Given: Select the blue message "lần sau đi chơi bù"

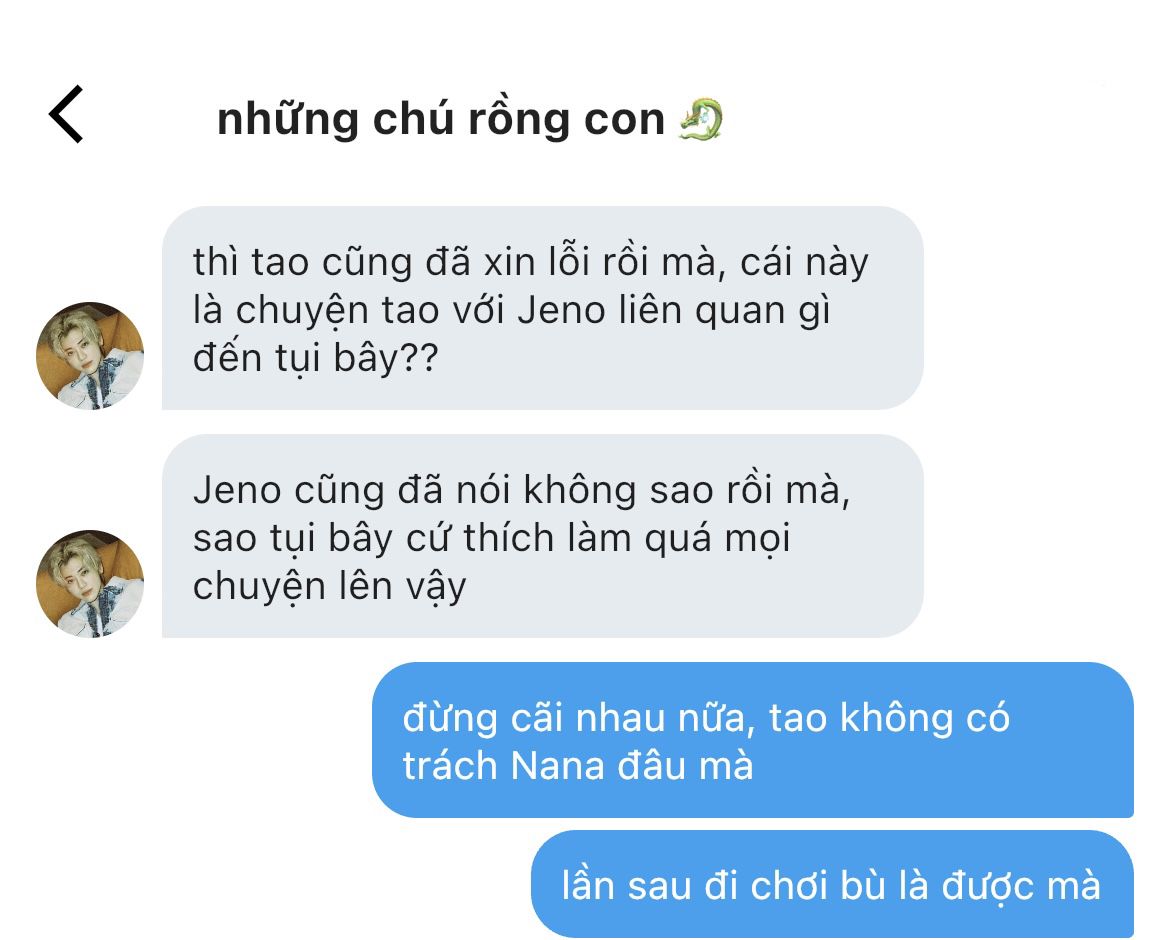Looking at the screenshot, I should pyautogui.click(x=833, y=885).
